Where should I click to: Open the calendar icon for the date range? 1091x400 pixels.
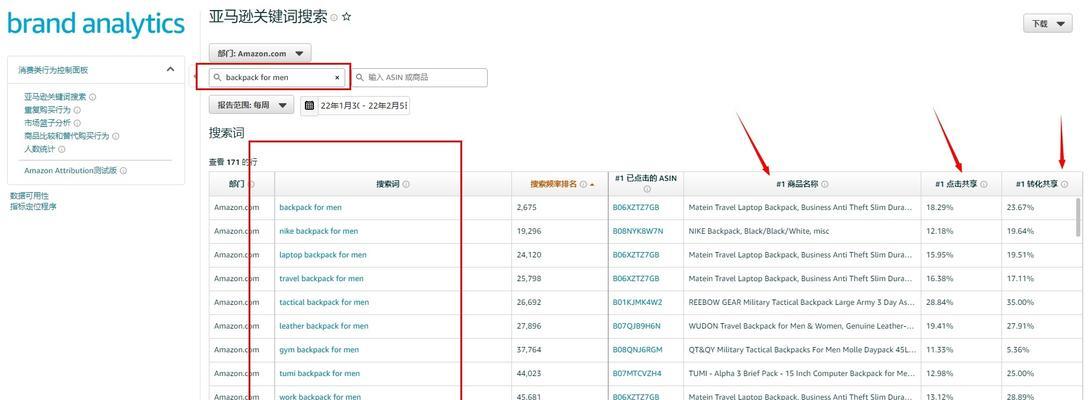click(310, 106)
